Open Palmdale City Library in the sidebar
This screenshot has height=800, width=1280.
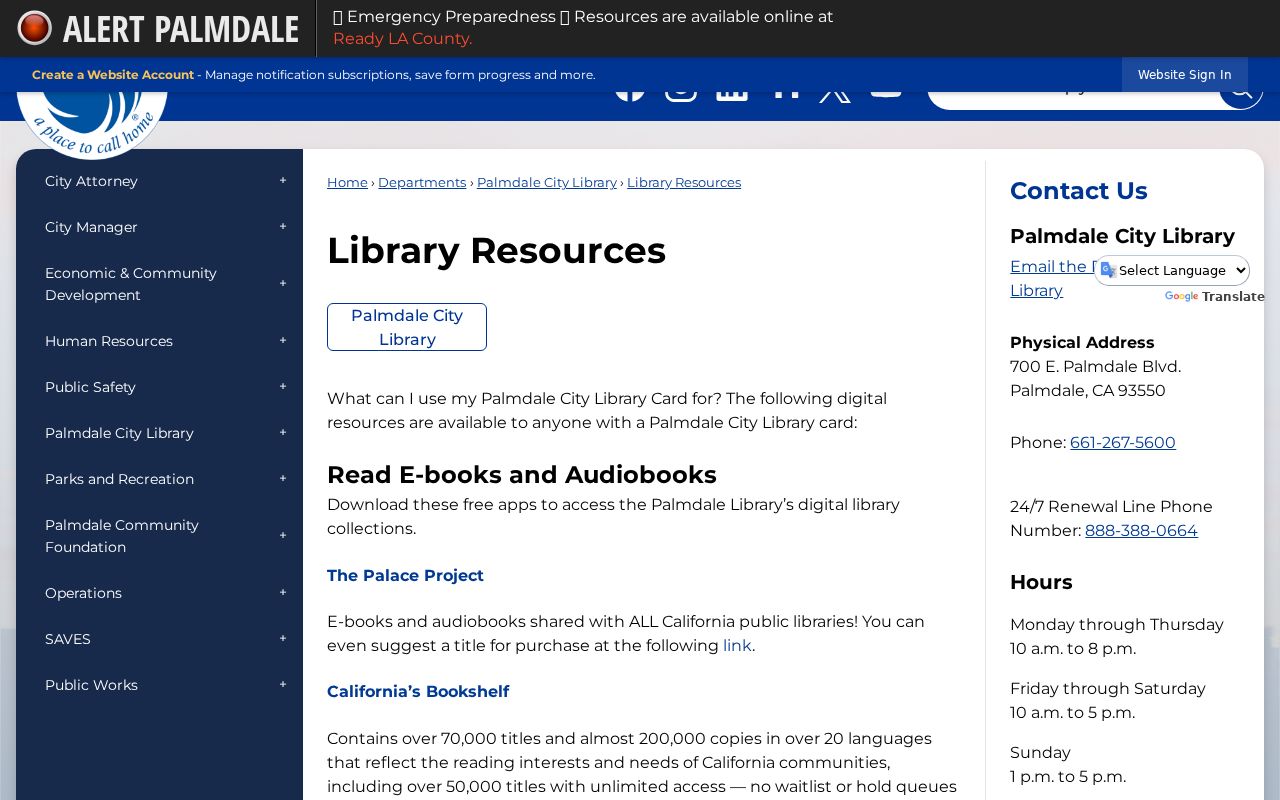point(119,433)
